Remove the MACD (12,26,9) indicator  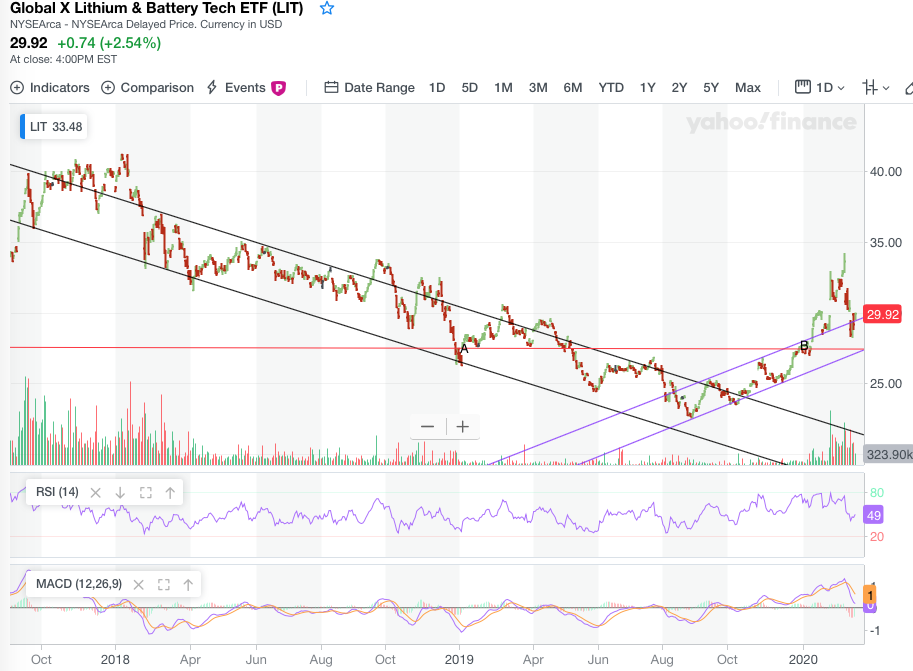(139, 585)
